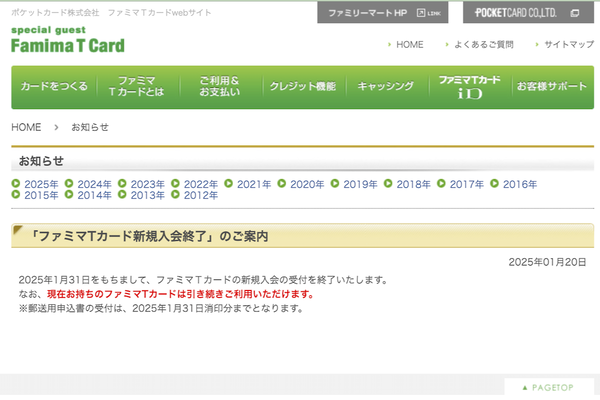The image size is (600, 400).
Task: Open the 2022年 news archive link
Action: [x=201, y=184]
